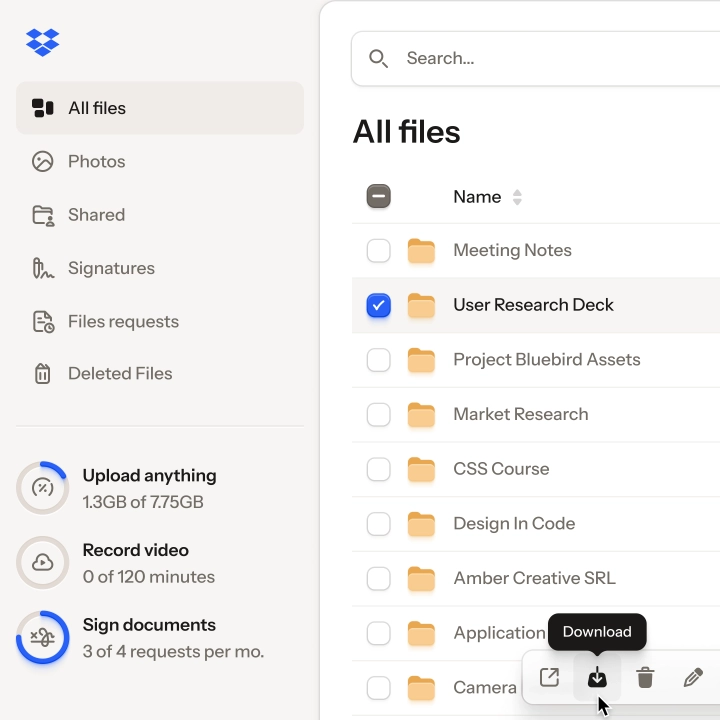The width and height of the screenshot is (720, 720).
Task: Focus the Search input field
Action: [x=535, y=59]
